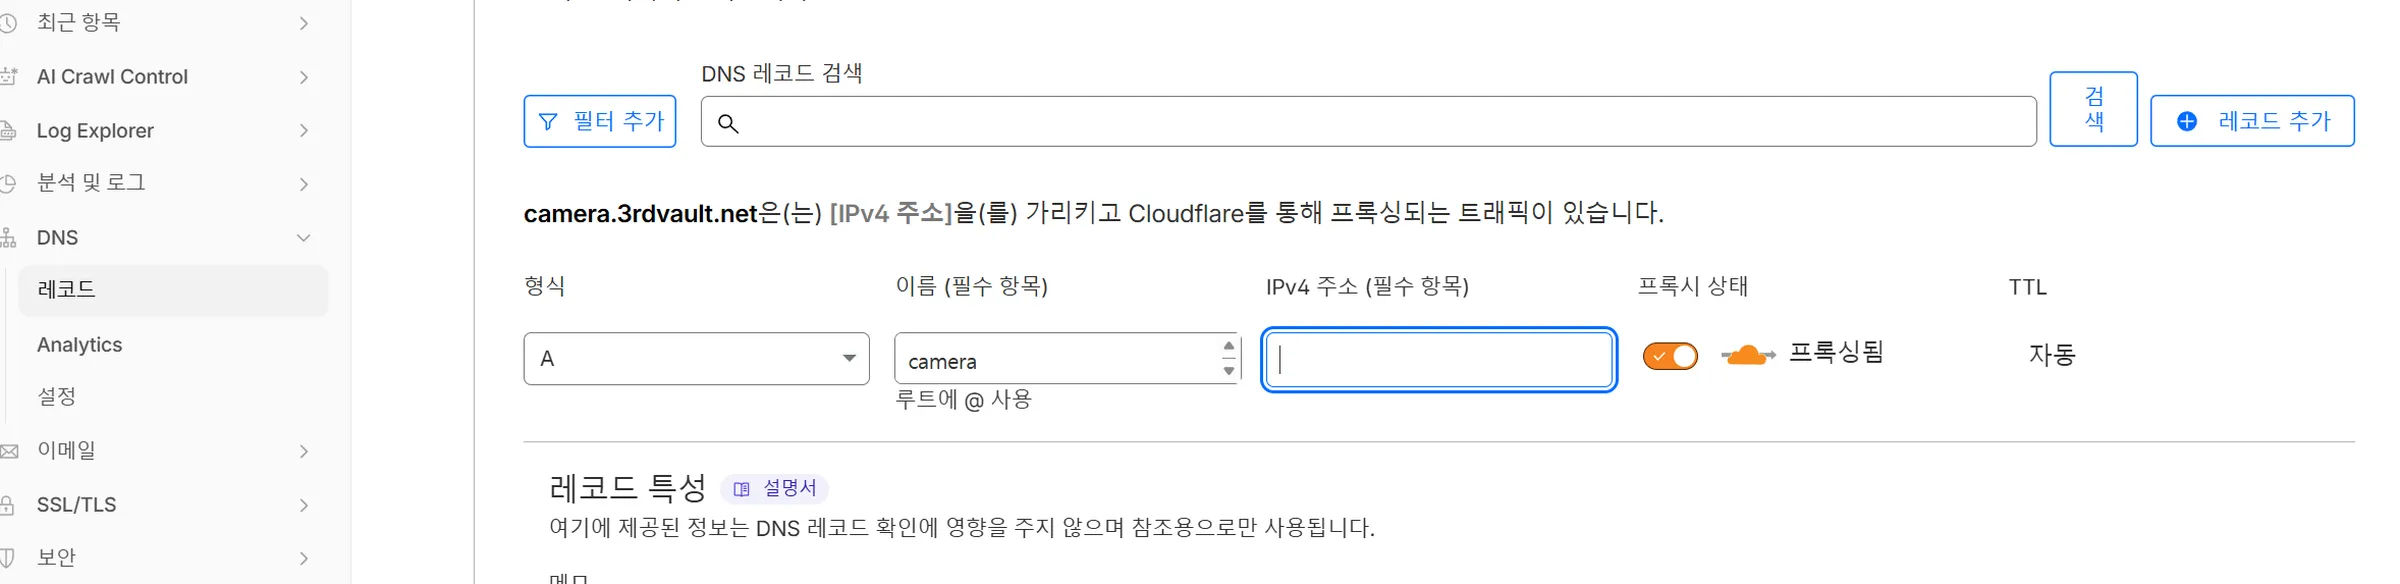Click the Log Explorer sidebar icon
The width and height of the screenshot is (2400, 584).
9,130
